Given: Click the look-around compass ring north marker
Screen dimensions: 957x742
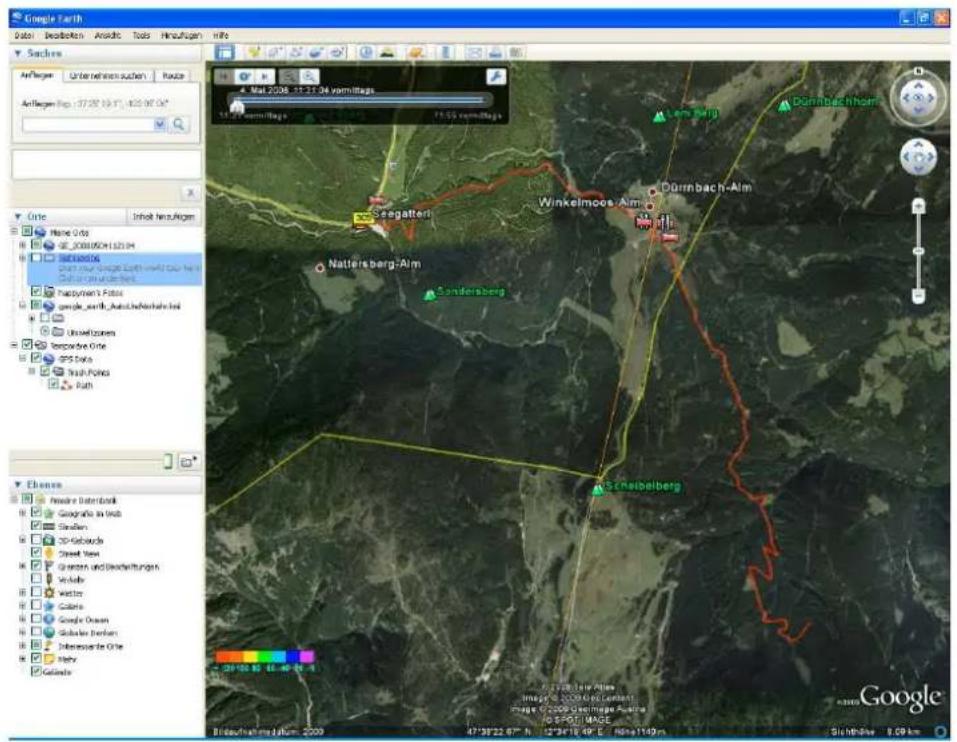Looking at the screenshot, I should [x=919, y=72].
